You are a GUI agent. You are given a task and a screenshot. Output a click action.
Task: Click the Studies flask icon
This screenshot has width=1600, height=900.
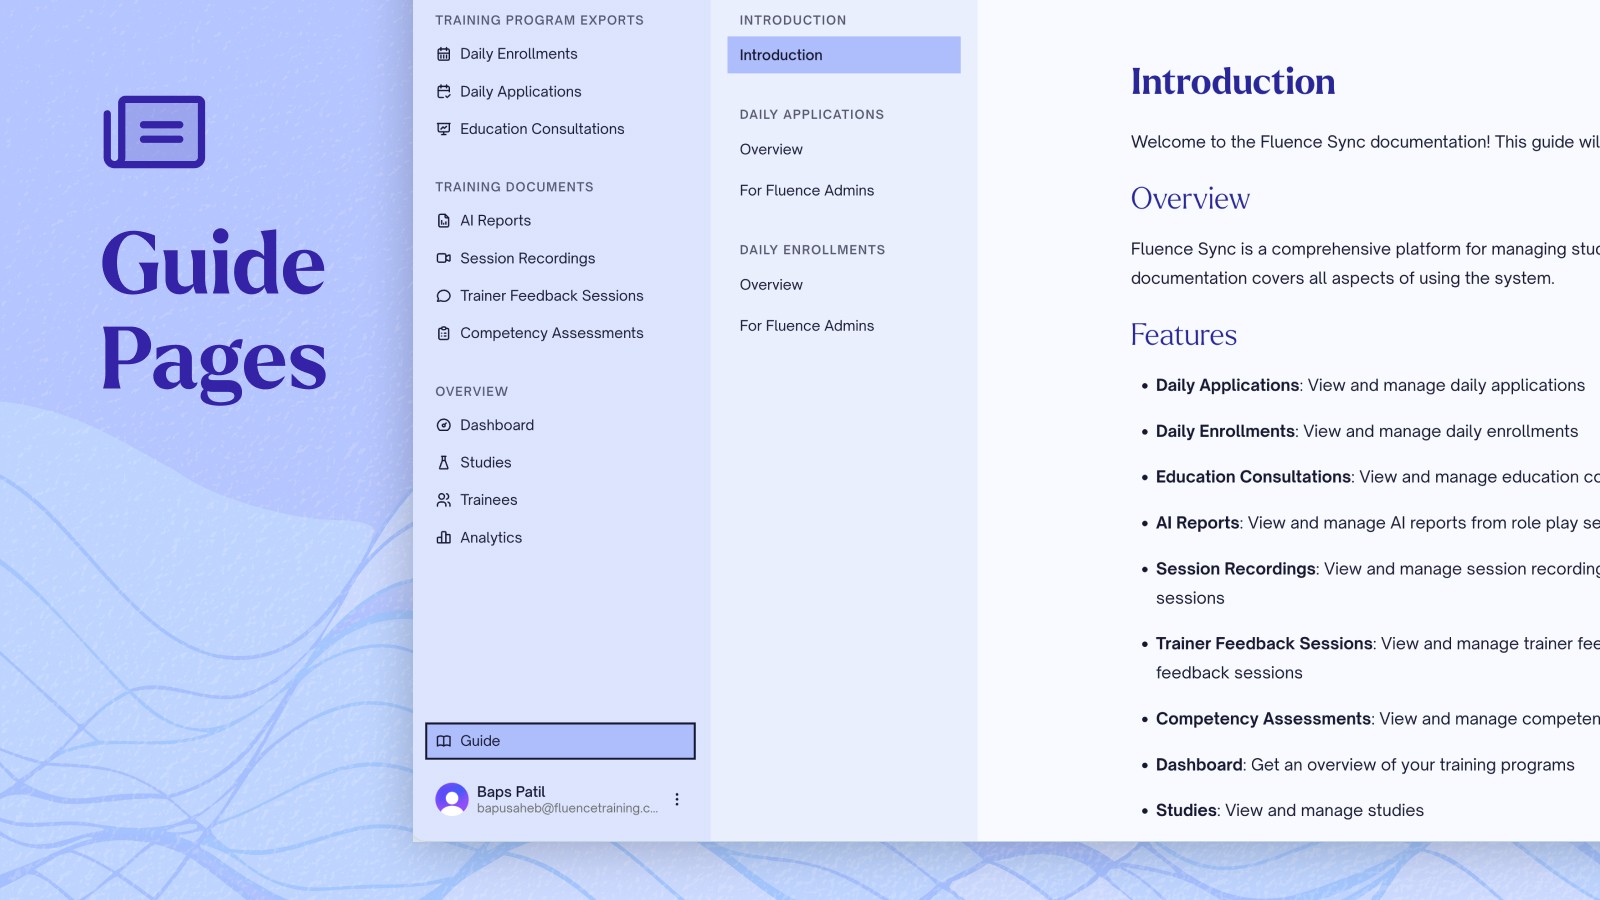click(x=444, y=462)
